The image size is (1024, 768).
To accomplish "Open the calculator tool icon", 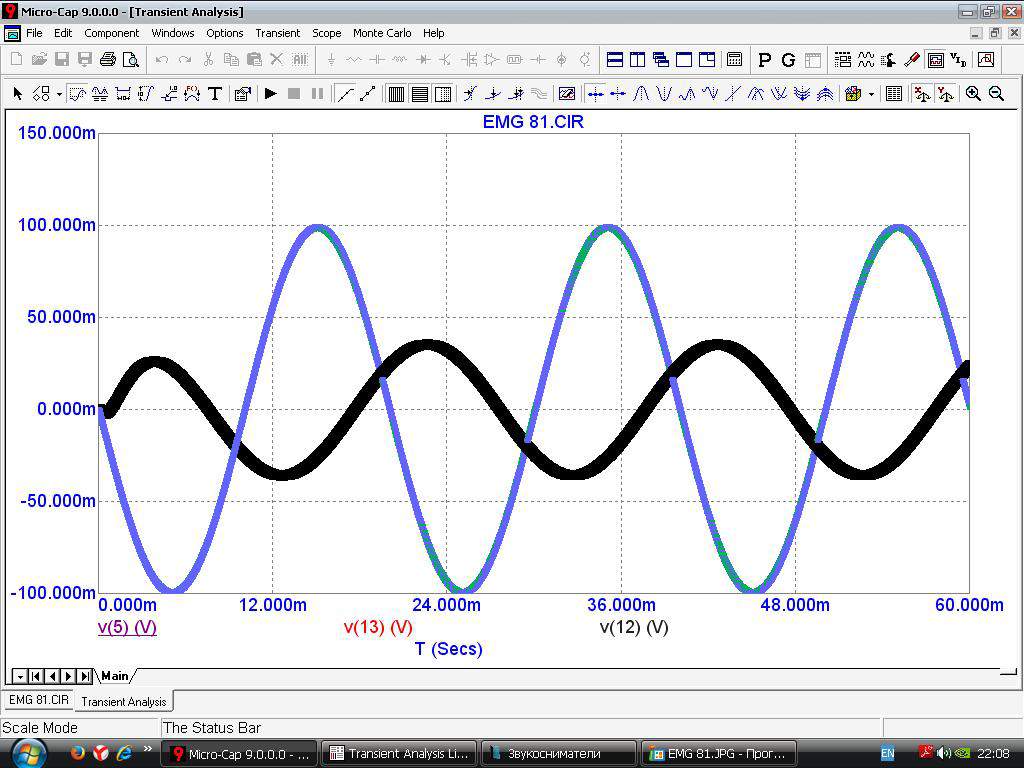I will click(734, 60).
